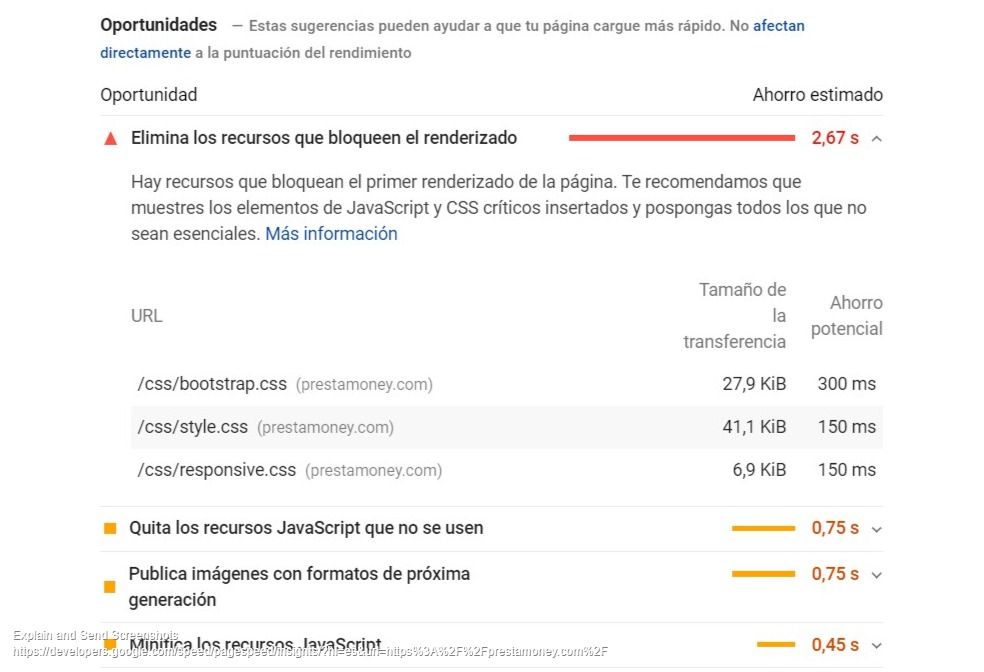Image resolution: width=984 pixels, height=672 pixels.
Task: Click the red triangle warning icon
Action: [x=110, y=138]
